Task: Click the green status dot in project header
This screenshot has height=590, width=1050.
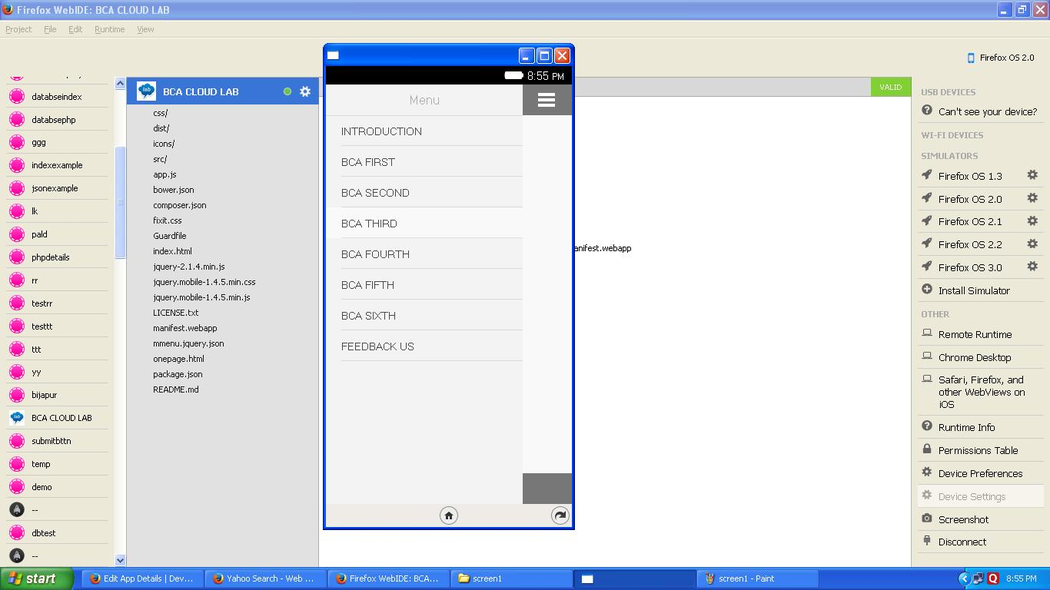Action: [x=287, y=92]
